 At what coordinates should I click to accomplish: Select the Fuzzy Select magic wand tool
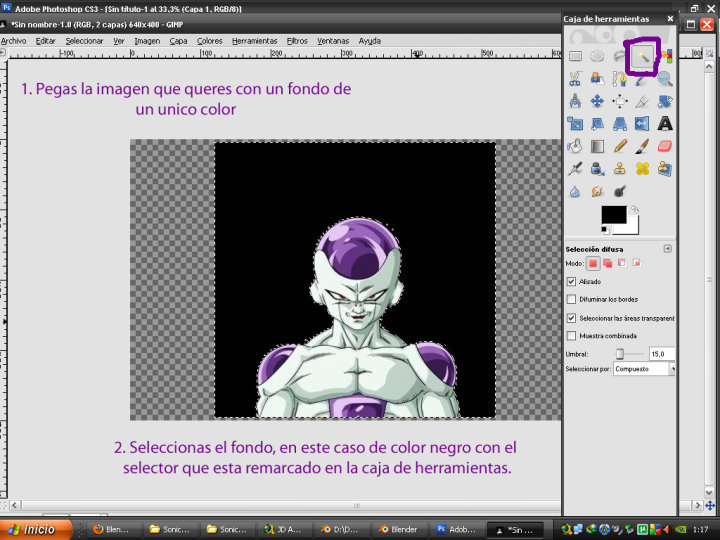[642, 57]
